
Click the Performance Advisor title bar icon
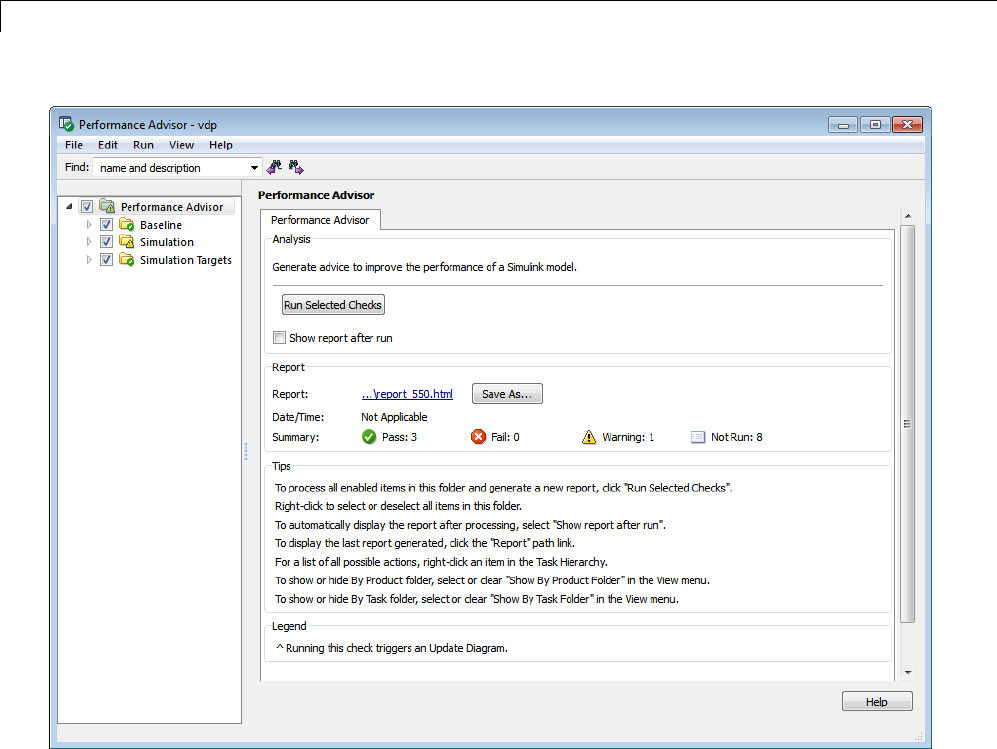[66, 123]
